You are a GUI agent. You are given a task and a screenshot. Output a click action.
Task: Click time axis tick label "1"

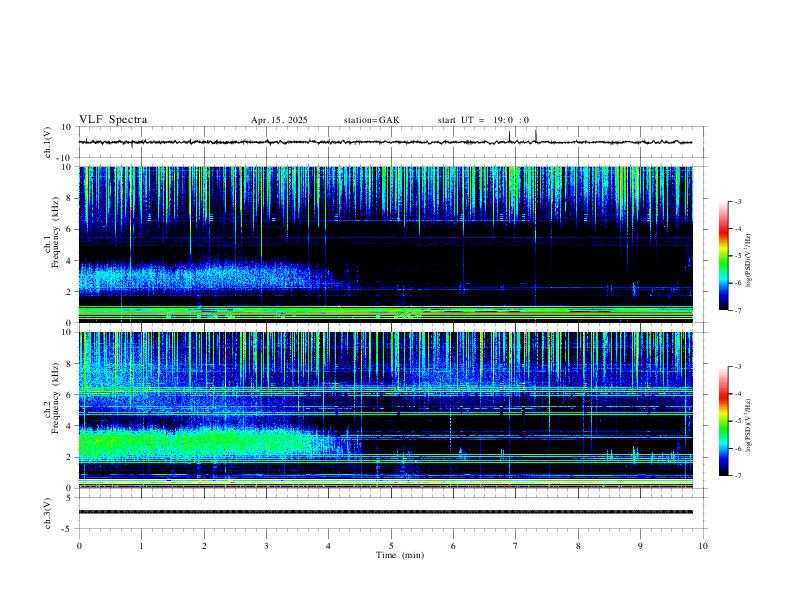[141, 546]
